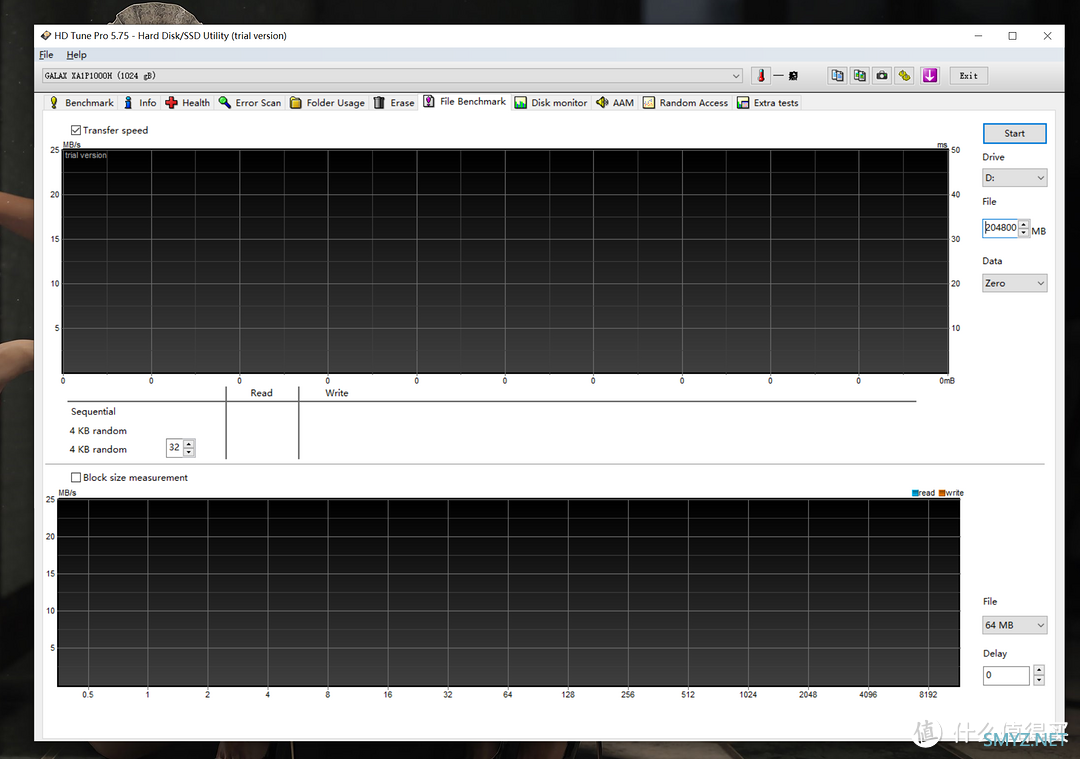Open options via yellow gears icon
1080x759 pixels.
pyautogui.click(x=904, y=76)
